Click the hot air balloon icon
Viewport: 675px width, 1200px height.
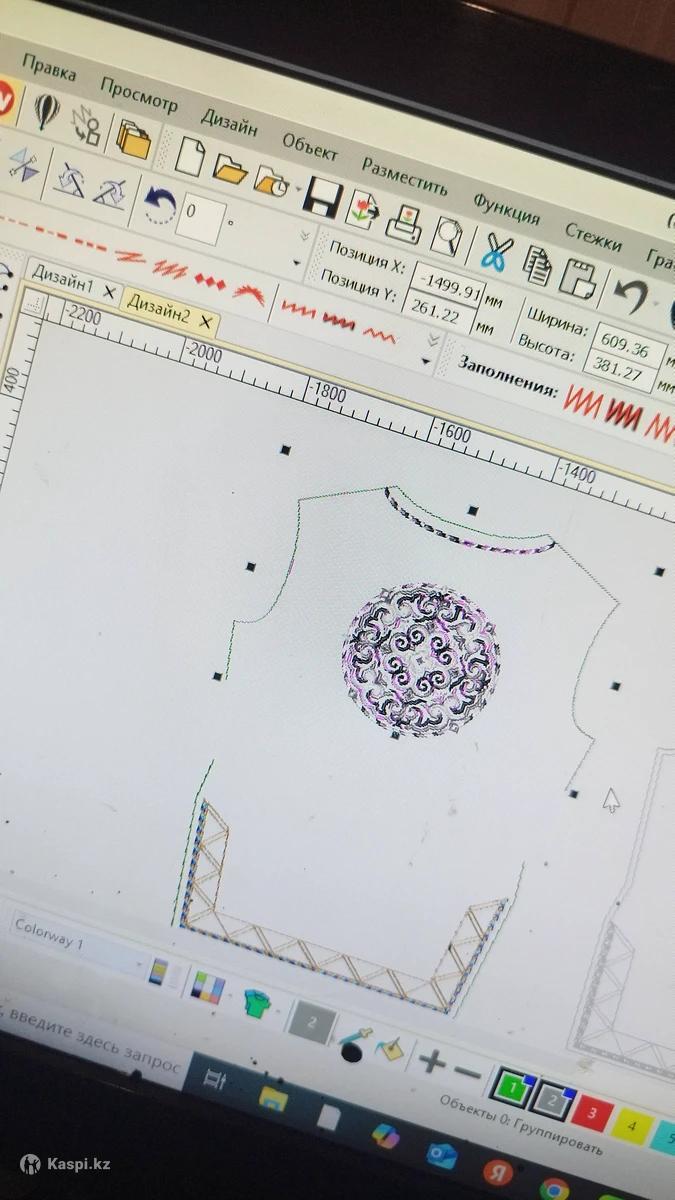tap(45, 109)
